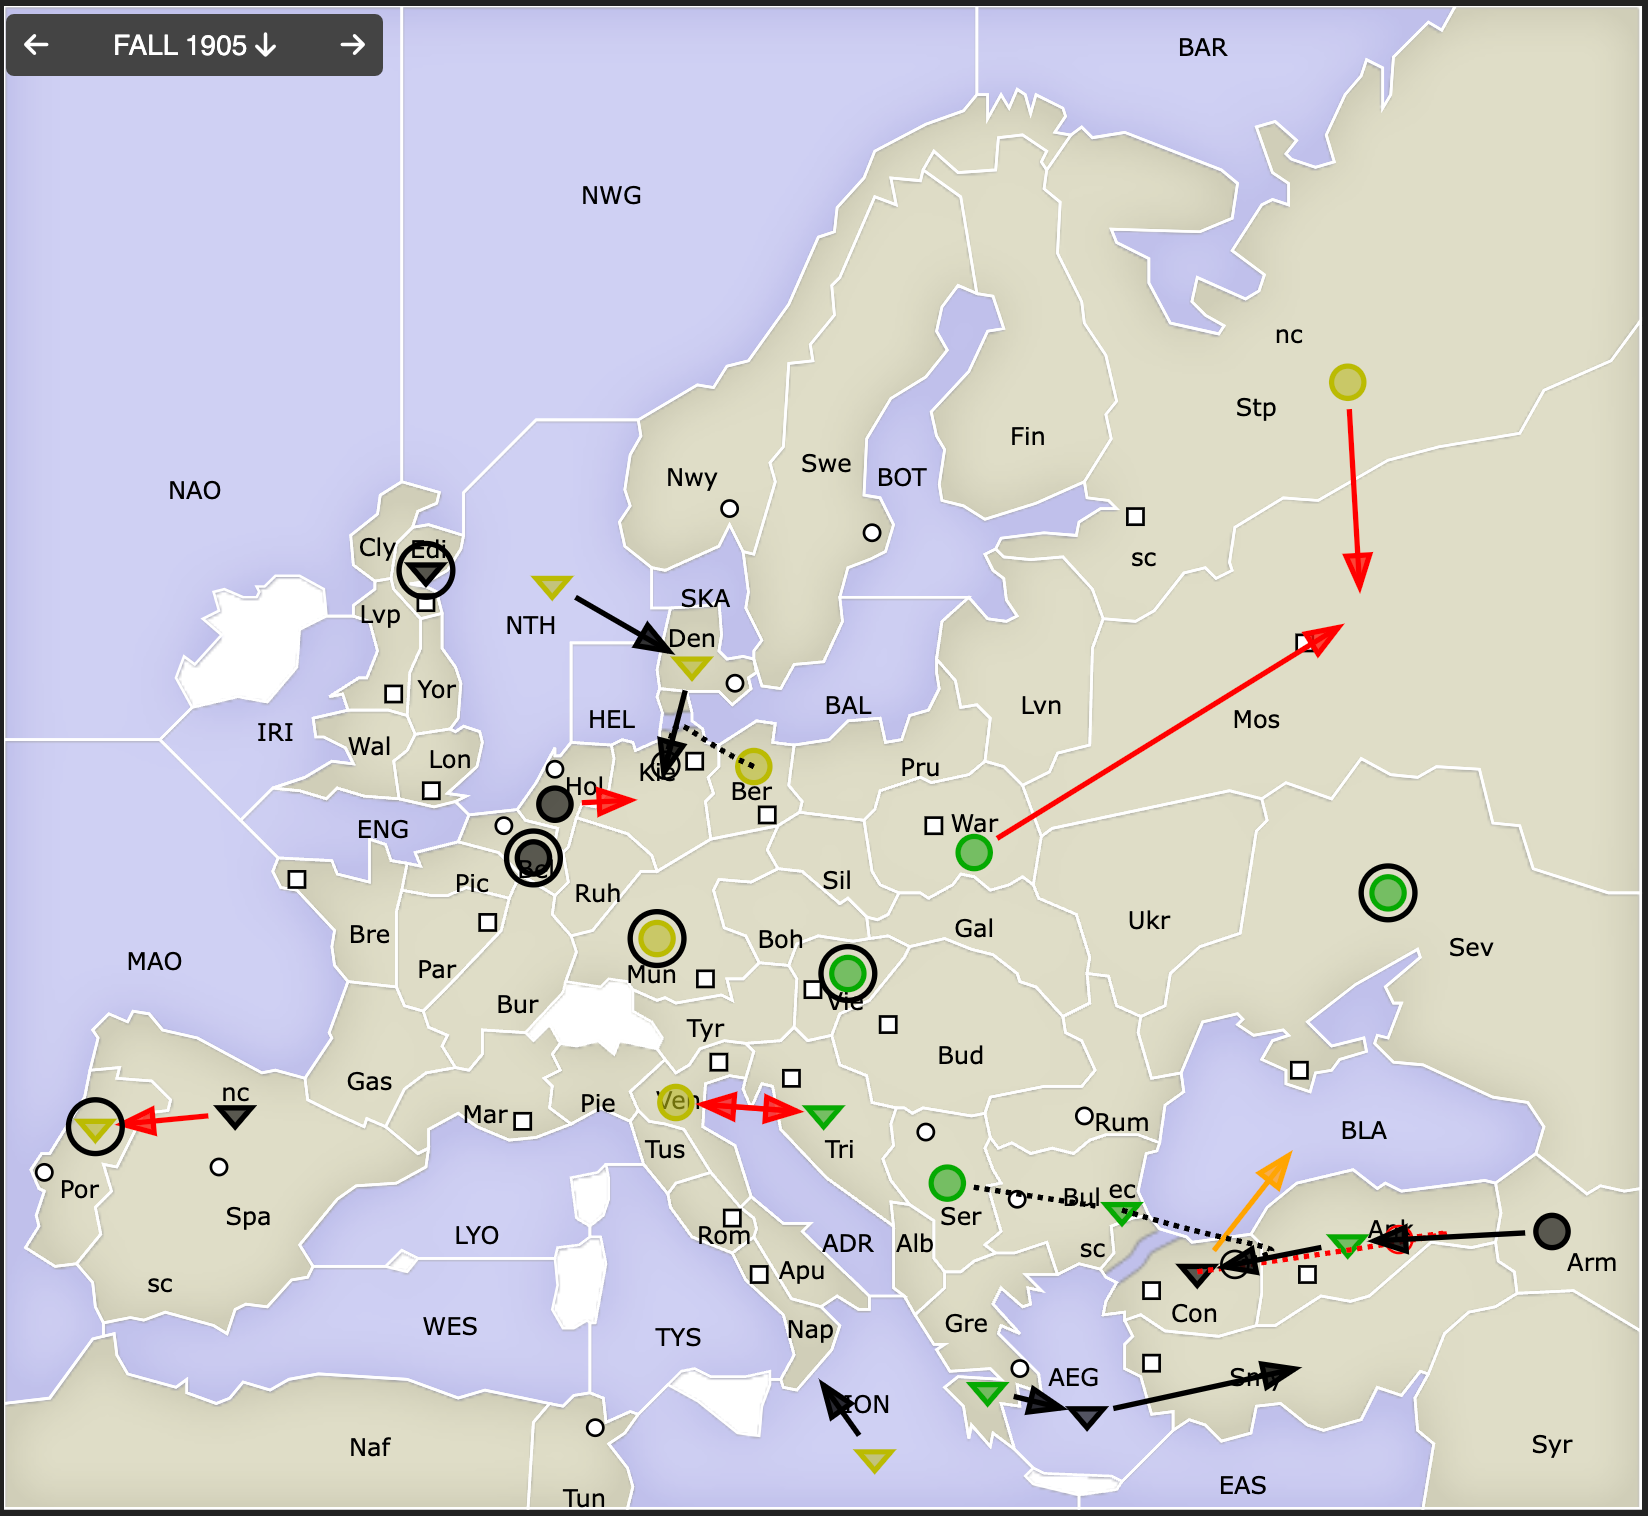Advance to next phase with right arrow
The height and width of the screenshot is (1516, 1648).
point(352,45)
